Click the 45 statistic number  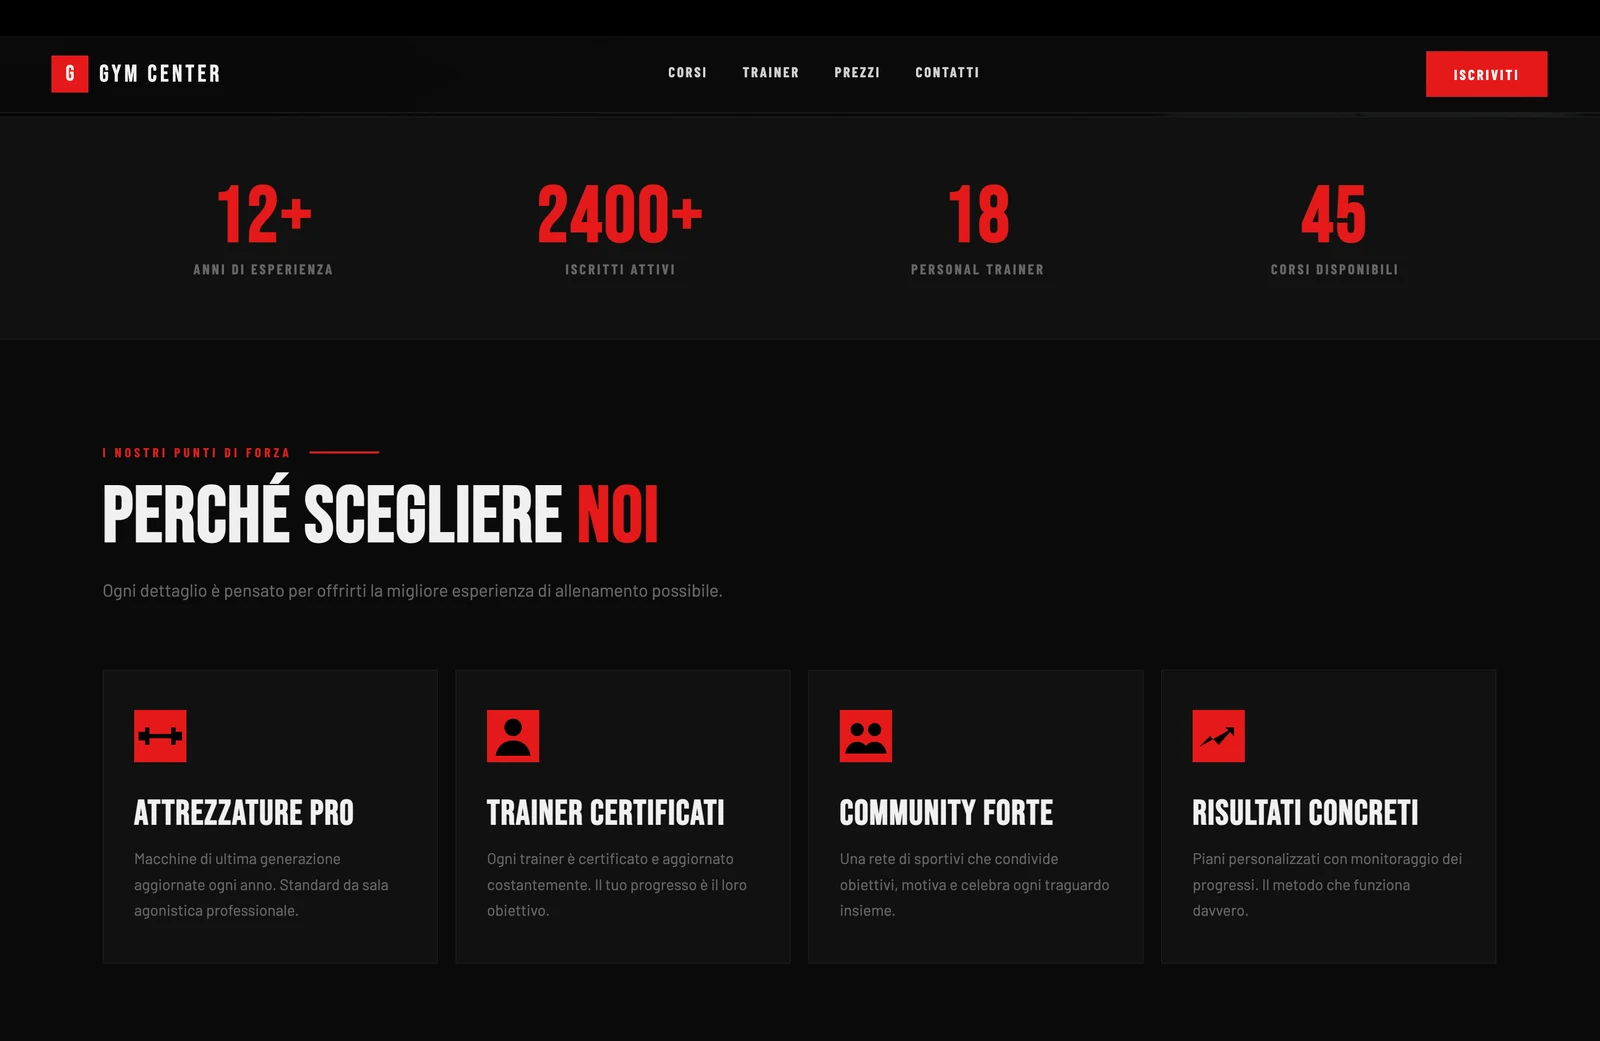click(x=1334, y=214)
